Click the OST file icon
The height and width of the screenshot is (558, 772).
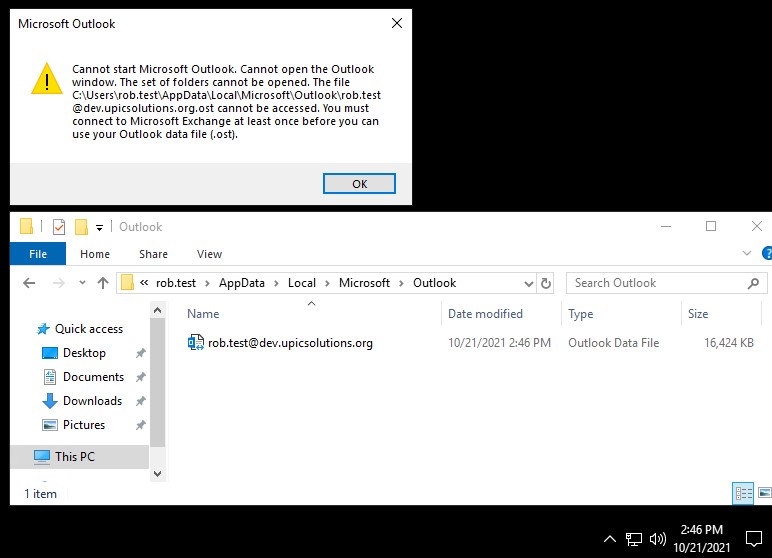(x=195, y=342)
